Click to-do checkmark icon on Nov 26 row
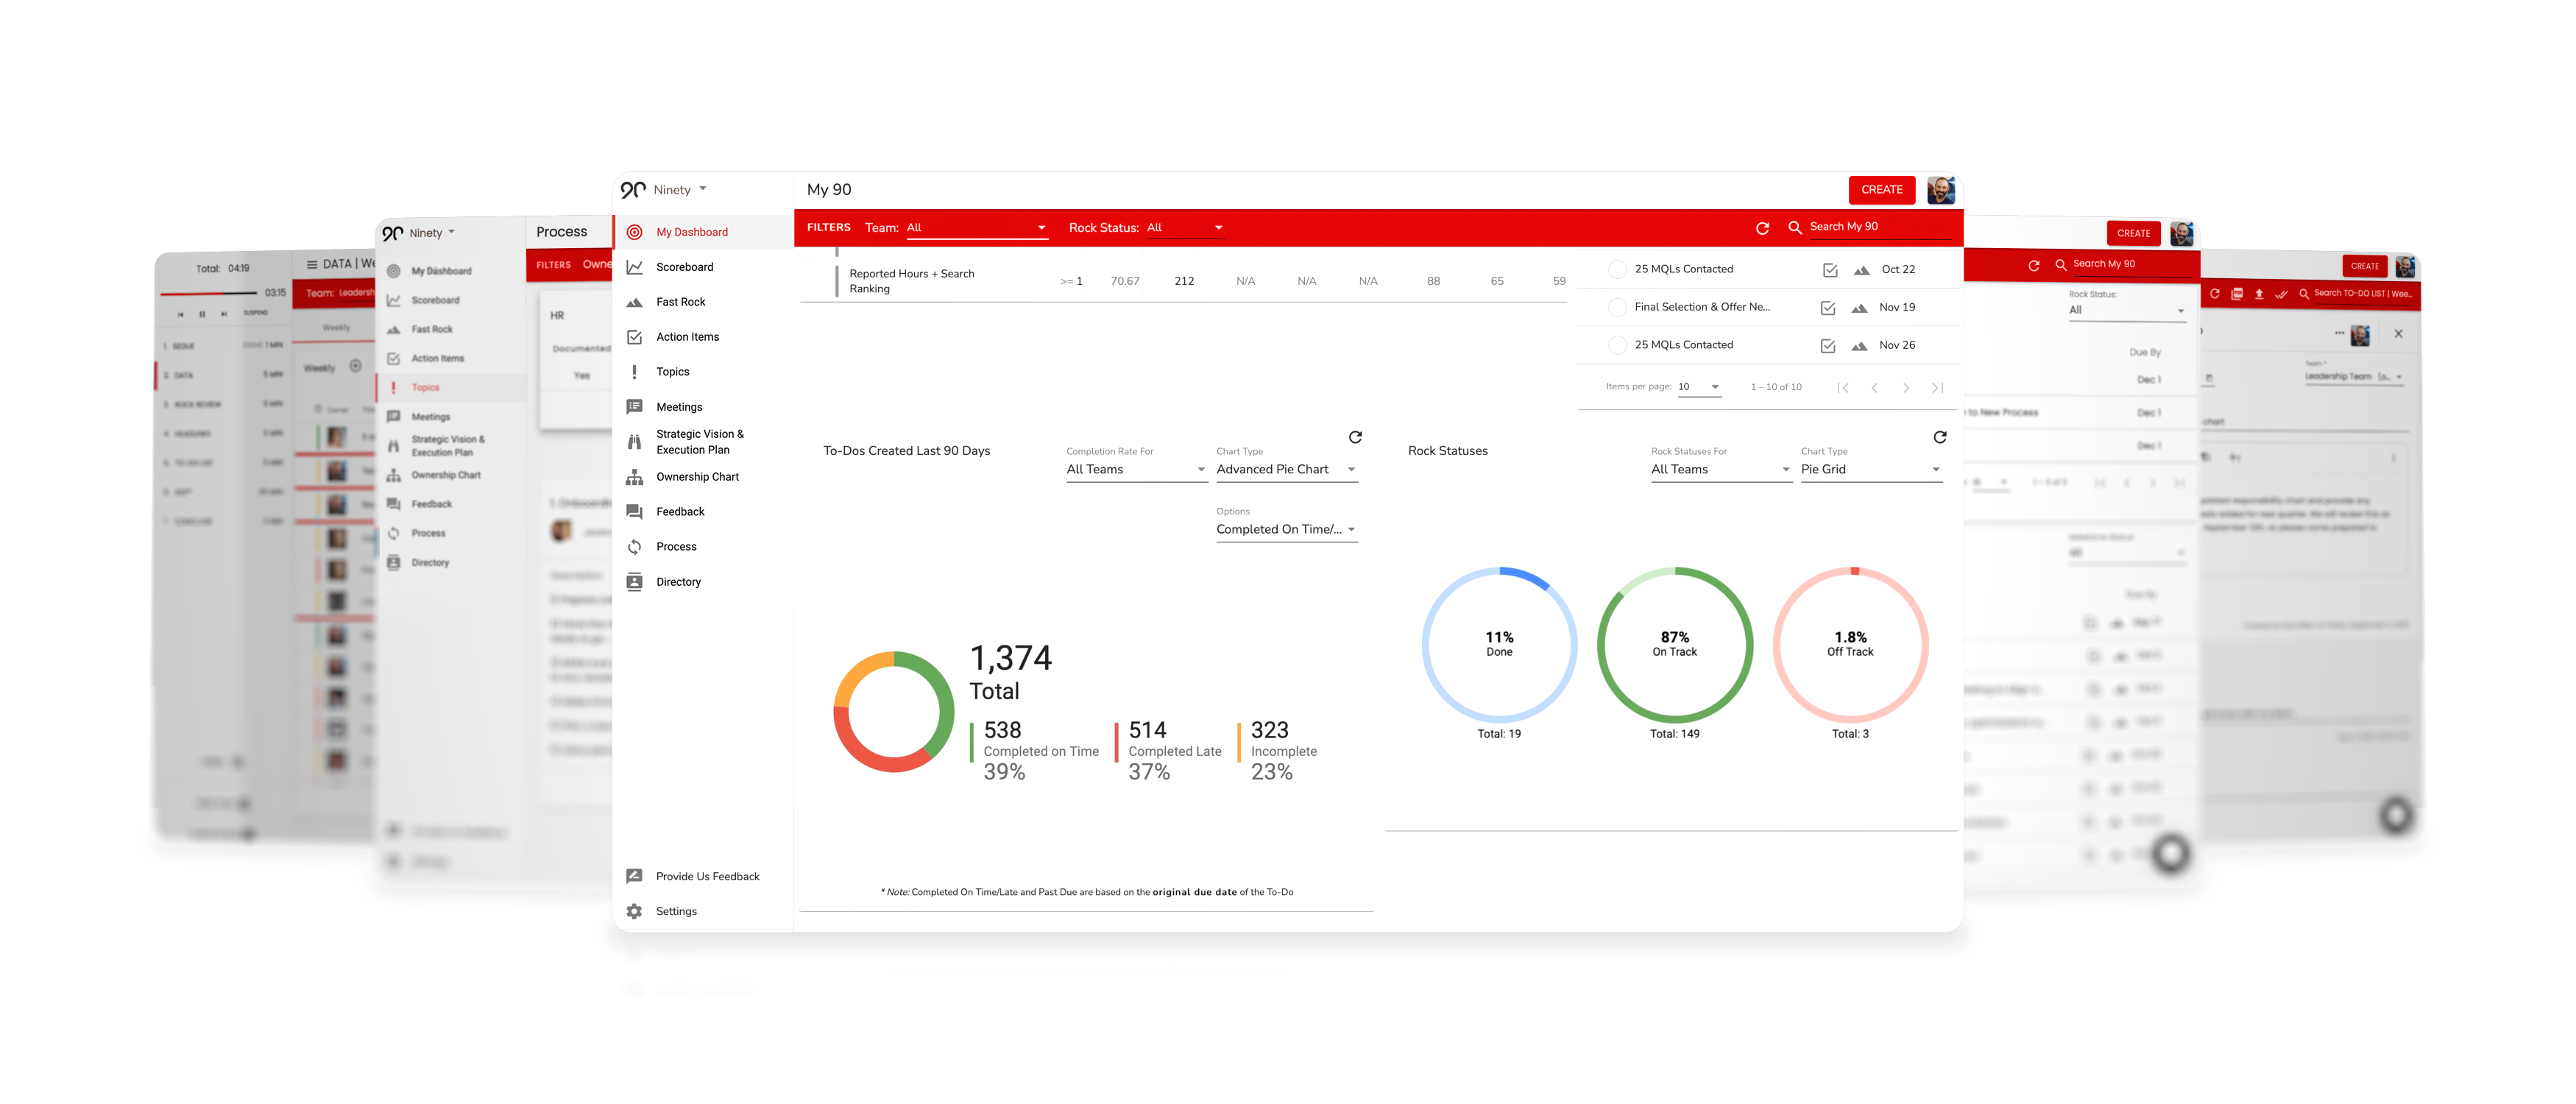2576x1104 pixels. [x=1828, y=346]
